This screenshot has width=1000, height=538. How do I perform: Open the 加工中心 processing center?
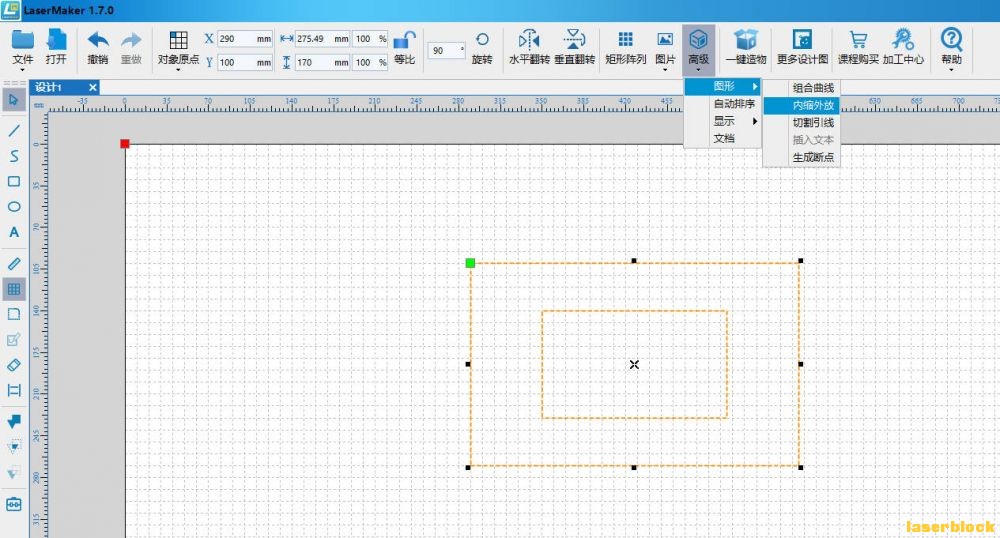pyautogui.click(x=902, y=46)
